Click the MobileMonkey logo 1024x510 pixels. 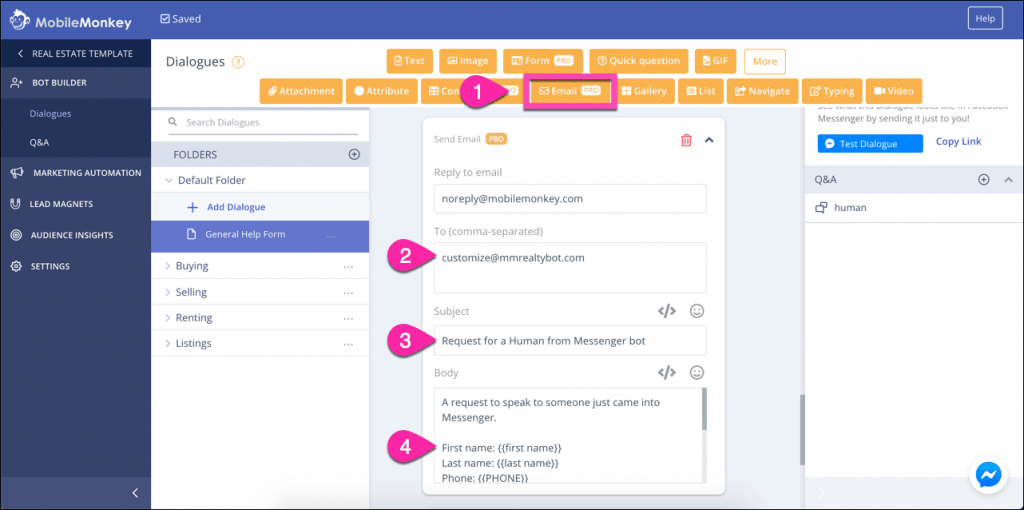[71, 22]
